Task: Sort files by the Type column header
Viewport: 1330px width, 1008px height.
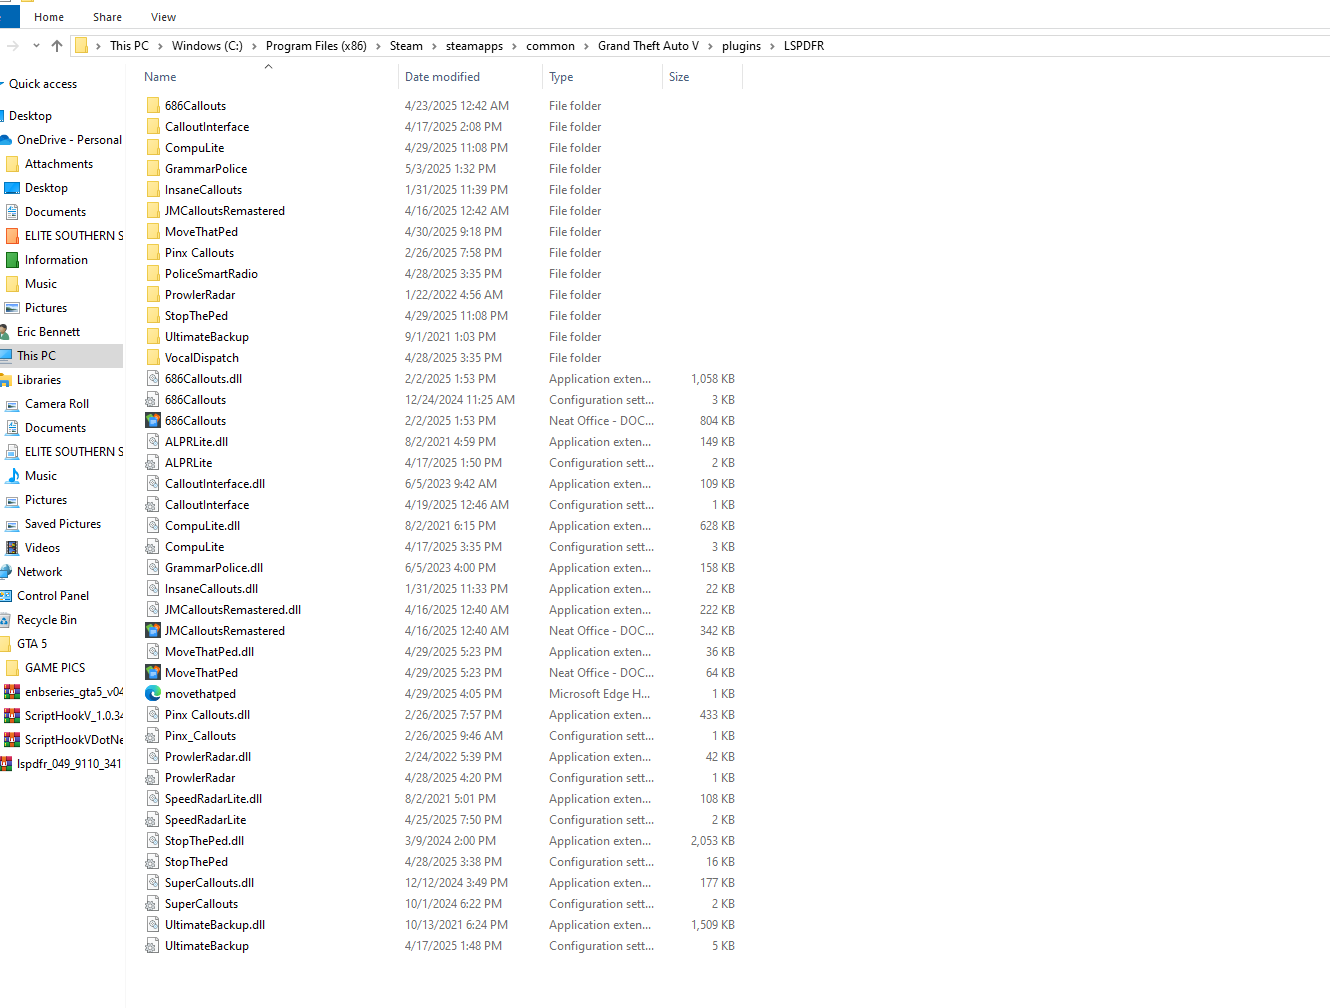Action: pos(561,77)
